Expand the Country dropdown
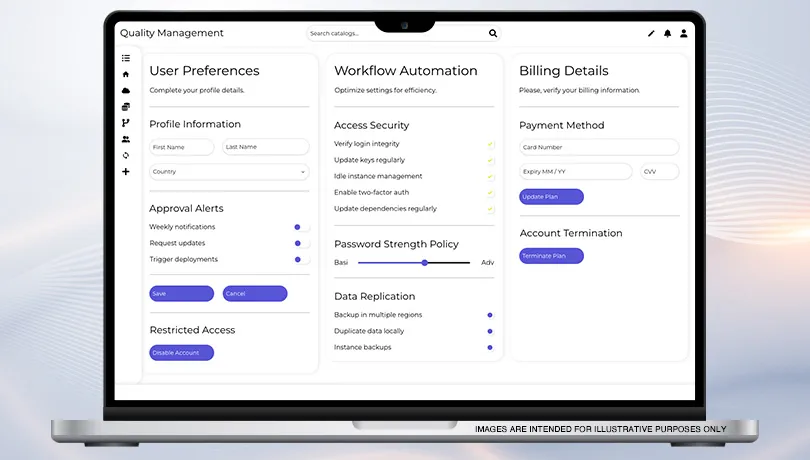810x460 pixels. click(229, 172)
